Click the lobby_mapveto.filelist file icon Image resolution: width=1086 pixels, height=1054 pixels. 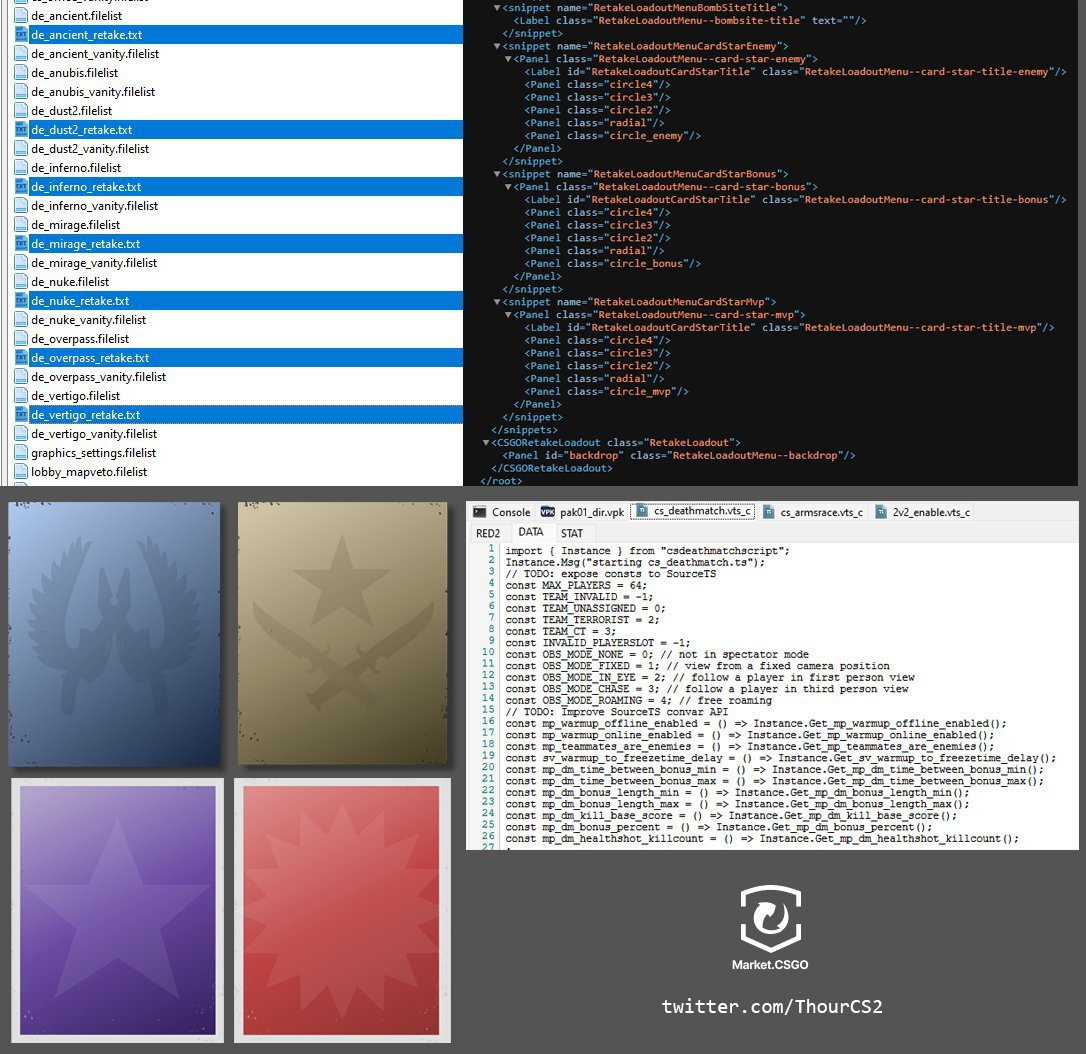tap(21, 472)
